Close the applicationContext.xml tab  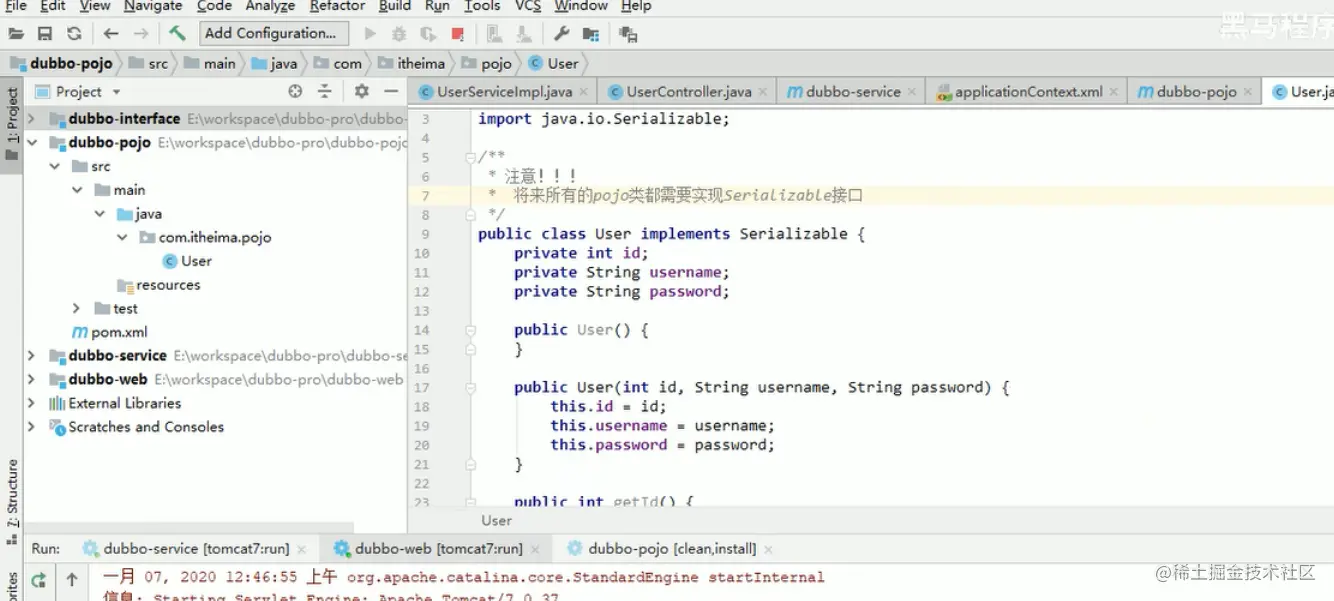1114,92
